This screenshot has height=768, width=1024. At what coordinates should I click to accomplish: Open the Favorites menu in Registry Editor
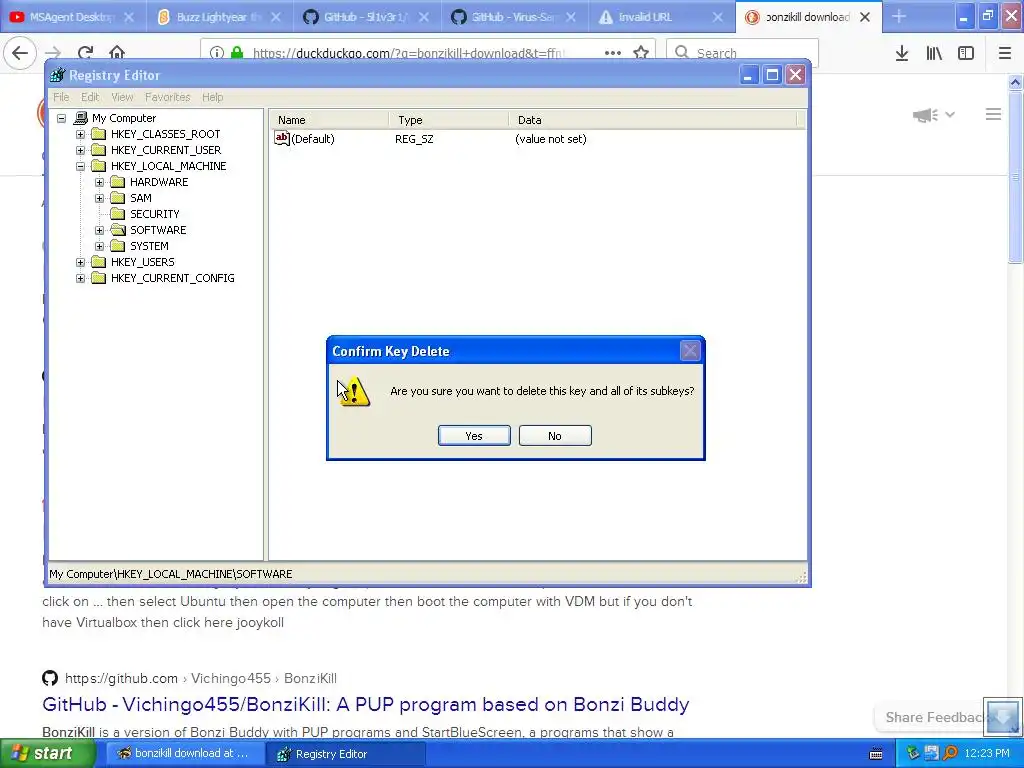[x=168, y=97]
